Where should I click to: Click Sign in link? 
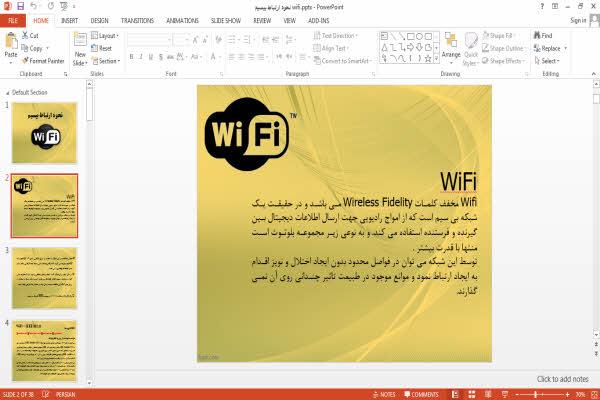[578, 20]
